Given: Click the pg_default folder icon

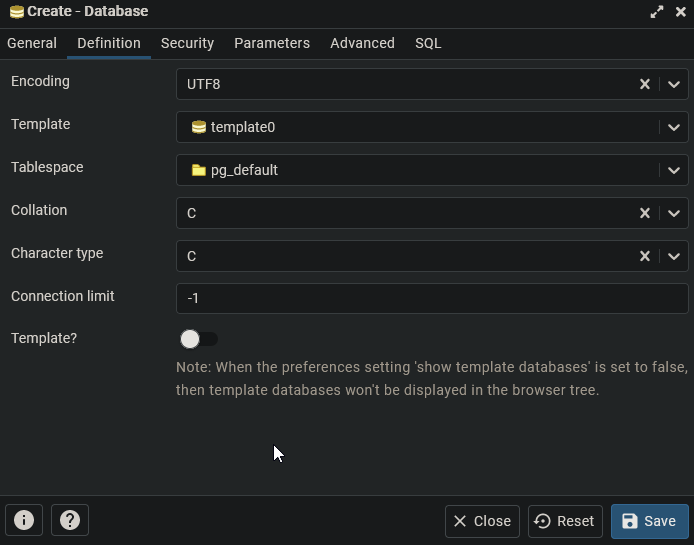Looking at the screenshot, I should (x=199, y=170).
